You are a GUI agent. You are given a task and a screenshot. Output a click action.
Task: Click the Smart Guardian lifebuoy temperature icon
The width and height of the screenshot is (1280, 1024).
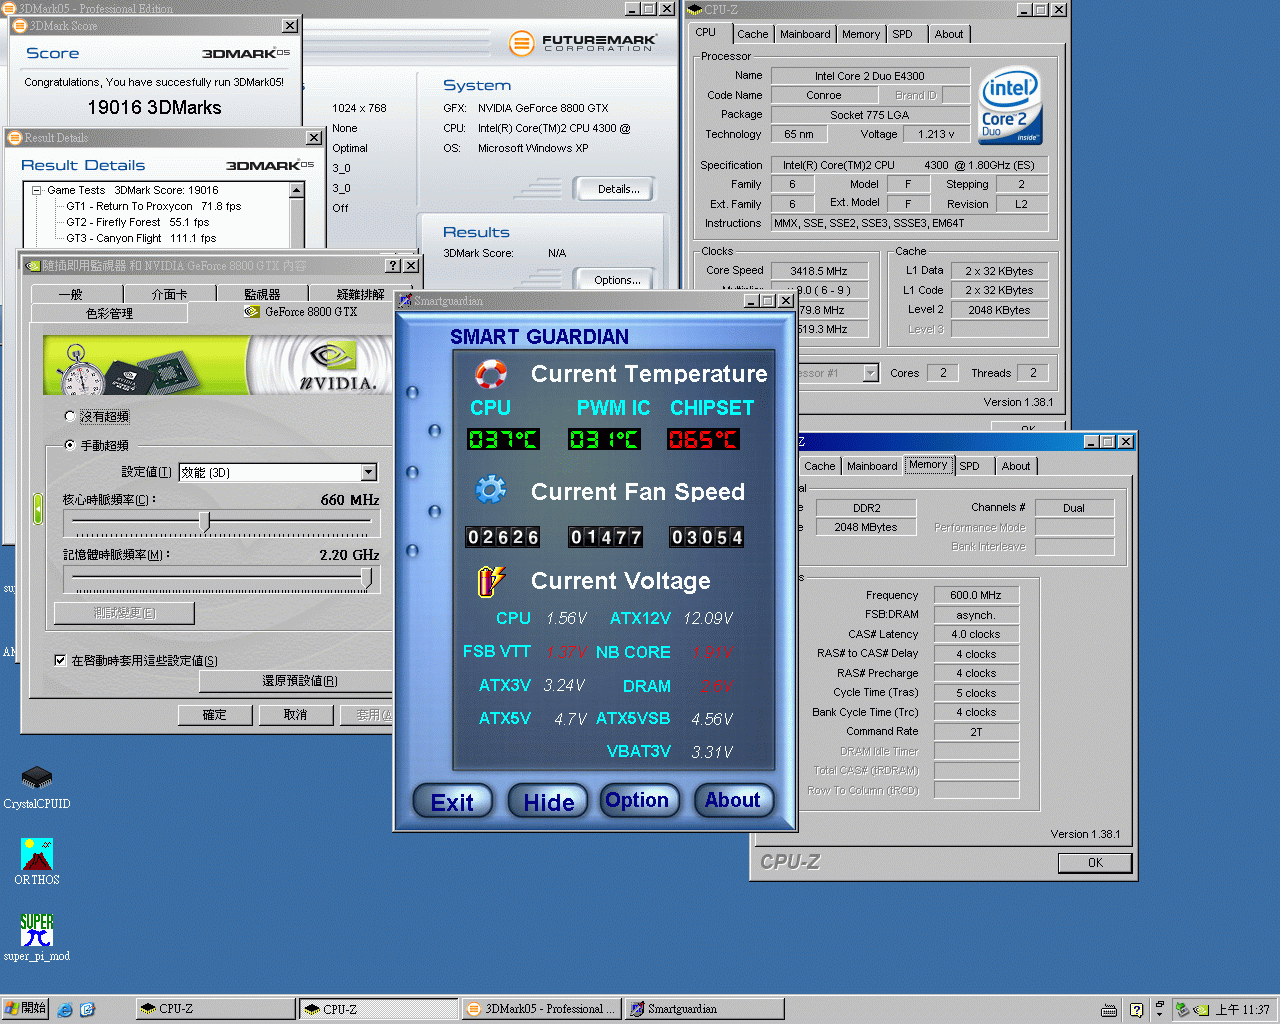coord(490,374)
